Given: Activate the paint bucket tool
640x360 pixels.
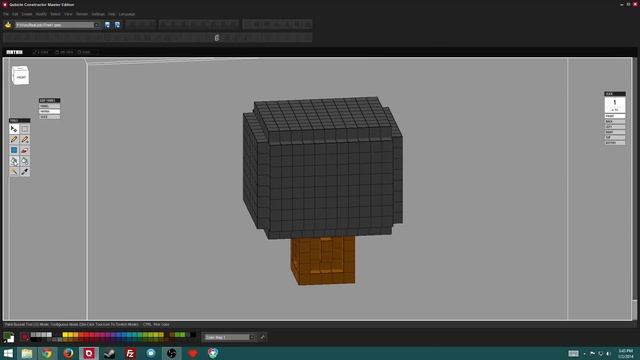Looking at the screenshot, I should [x=14, y=161].
